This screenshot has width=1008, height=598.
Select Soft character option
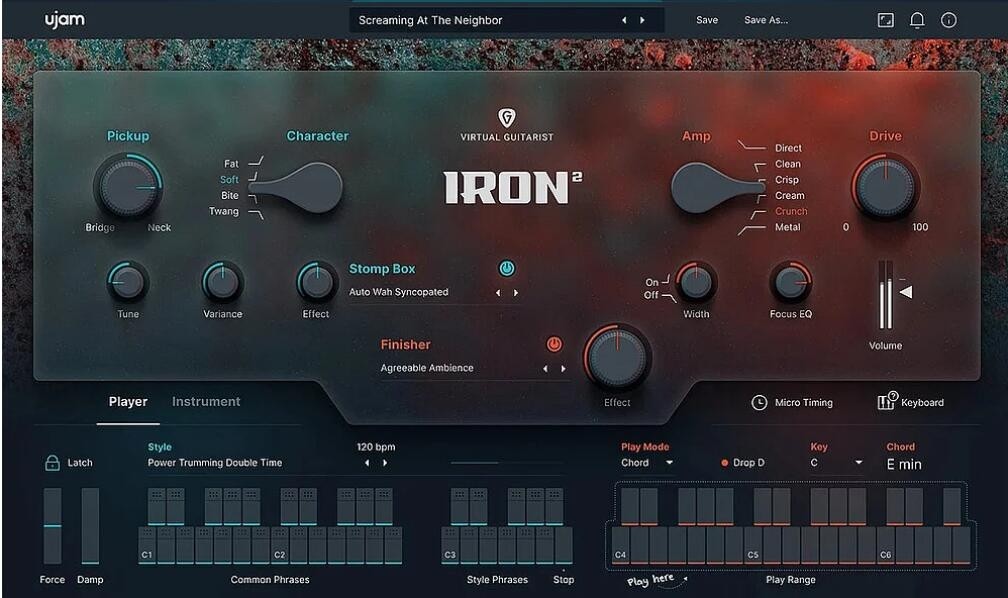(229, 179)
